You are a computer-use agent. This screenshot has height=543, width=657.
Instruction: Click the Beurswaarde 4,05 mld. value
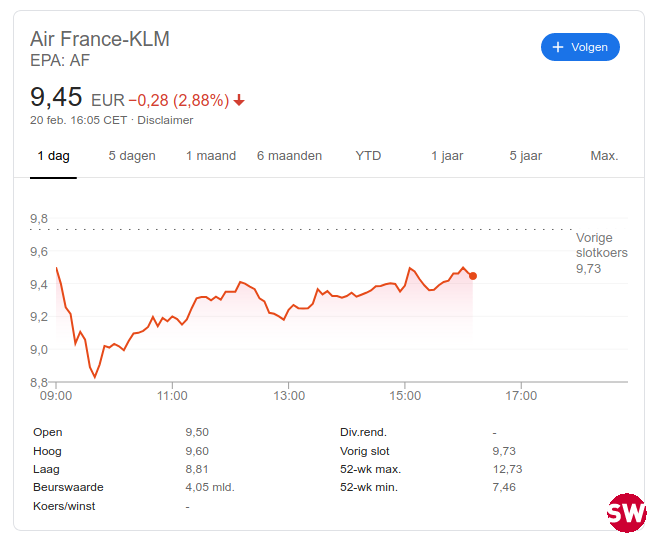click(210, 487)
